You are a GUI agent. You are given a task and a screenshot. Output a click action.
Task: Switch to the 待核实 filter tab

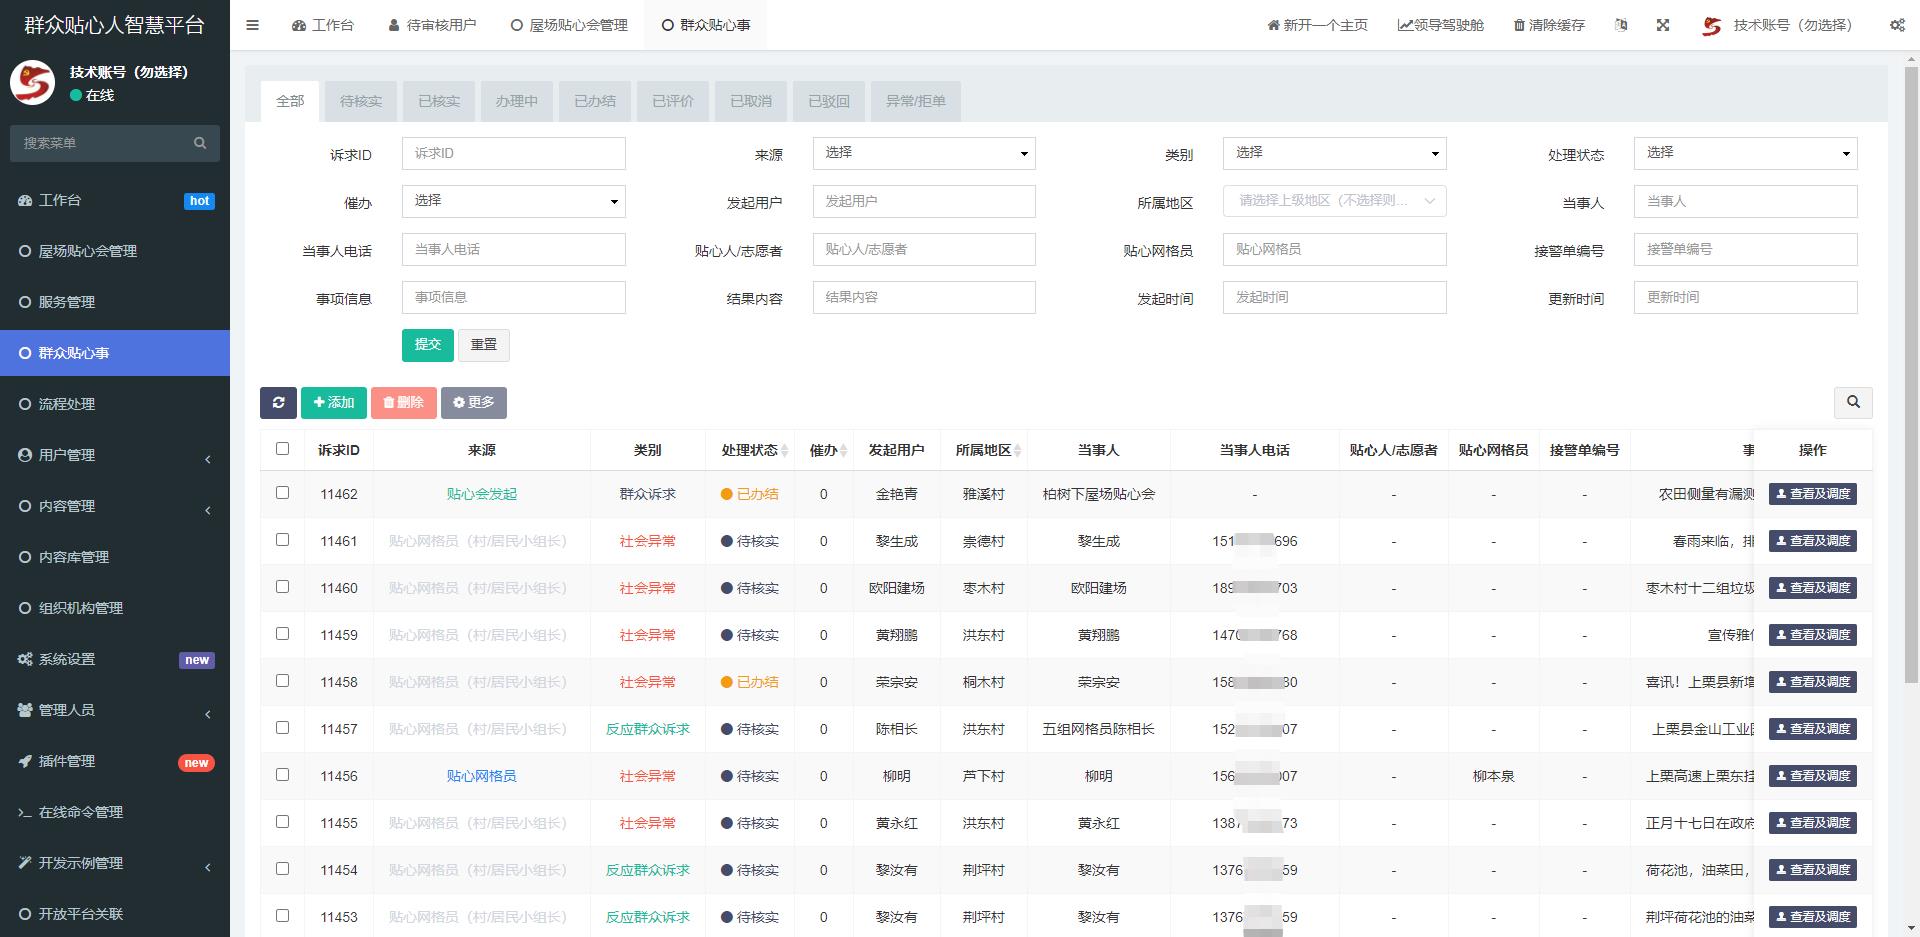361,101
